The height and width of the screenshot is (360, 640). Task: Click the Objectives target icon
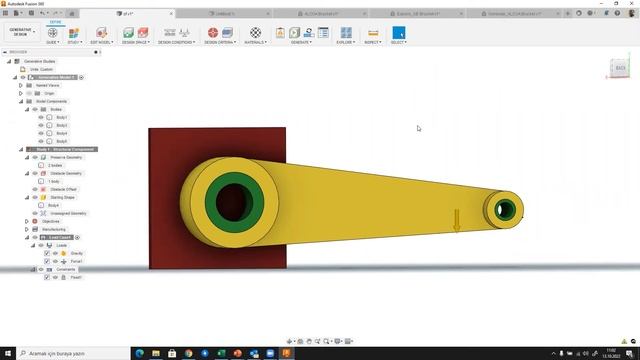click(213, 33)
